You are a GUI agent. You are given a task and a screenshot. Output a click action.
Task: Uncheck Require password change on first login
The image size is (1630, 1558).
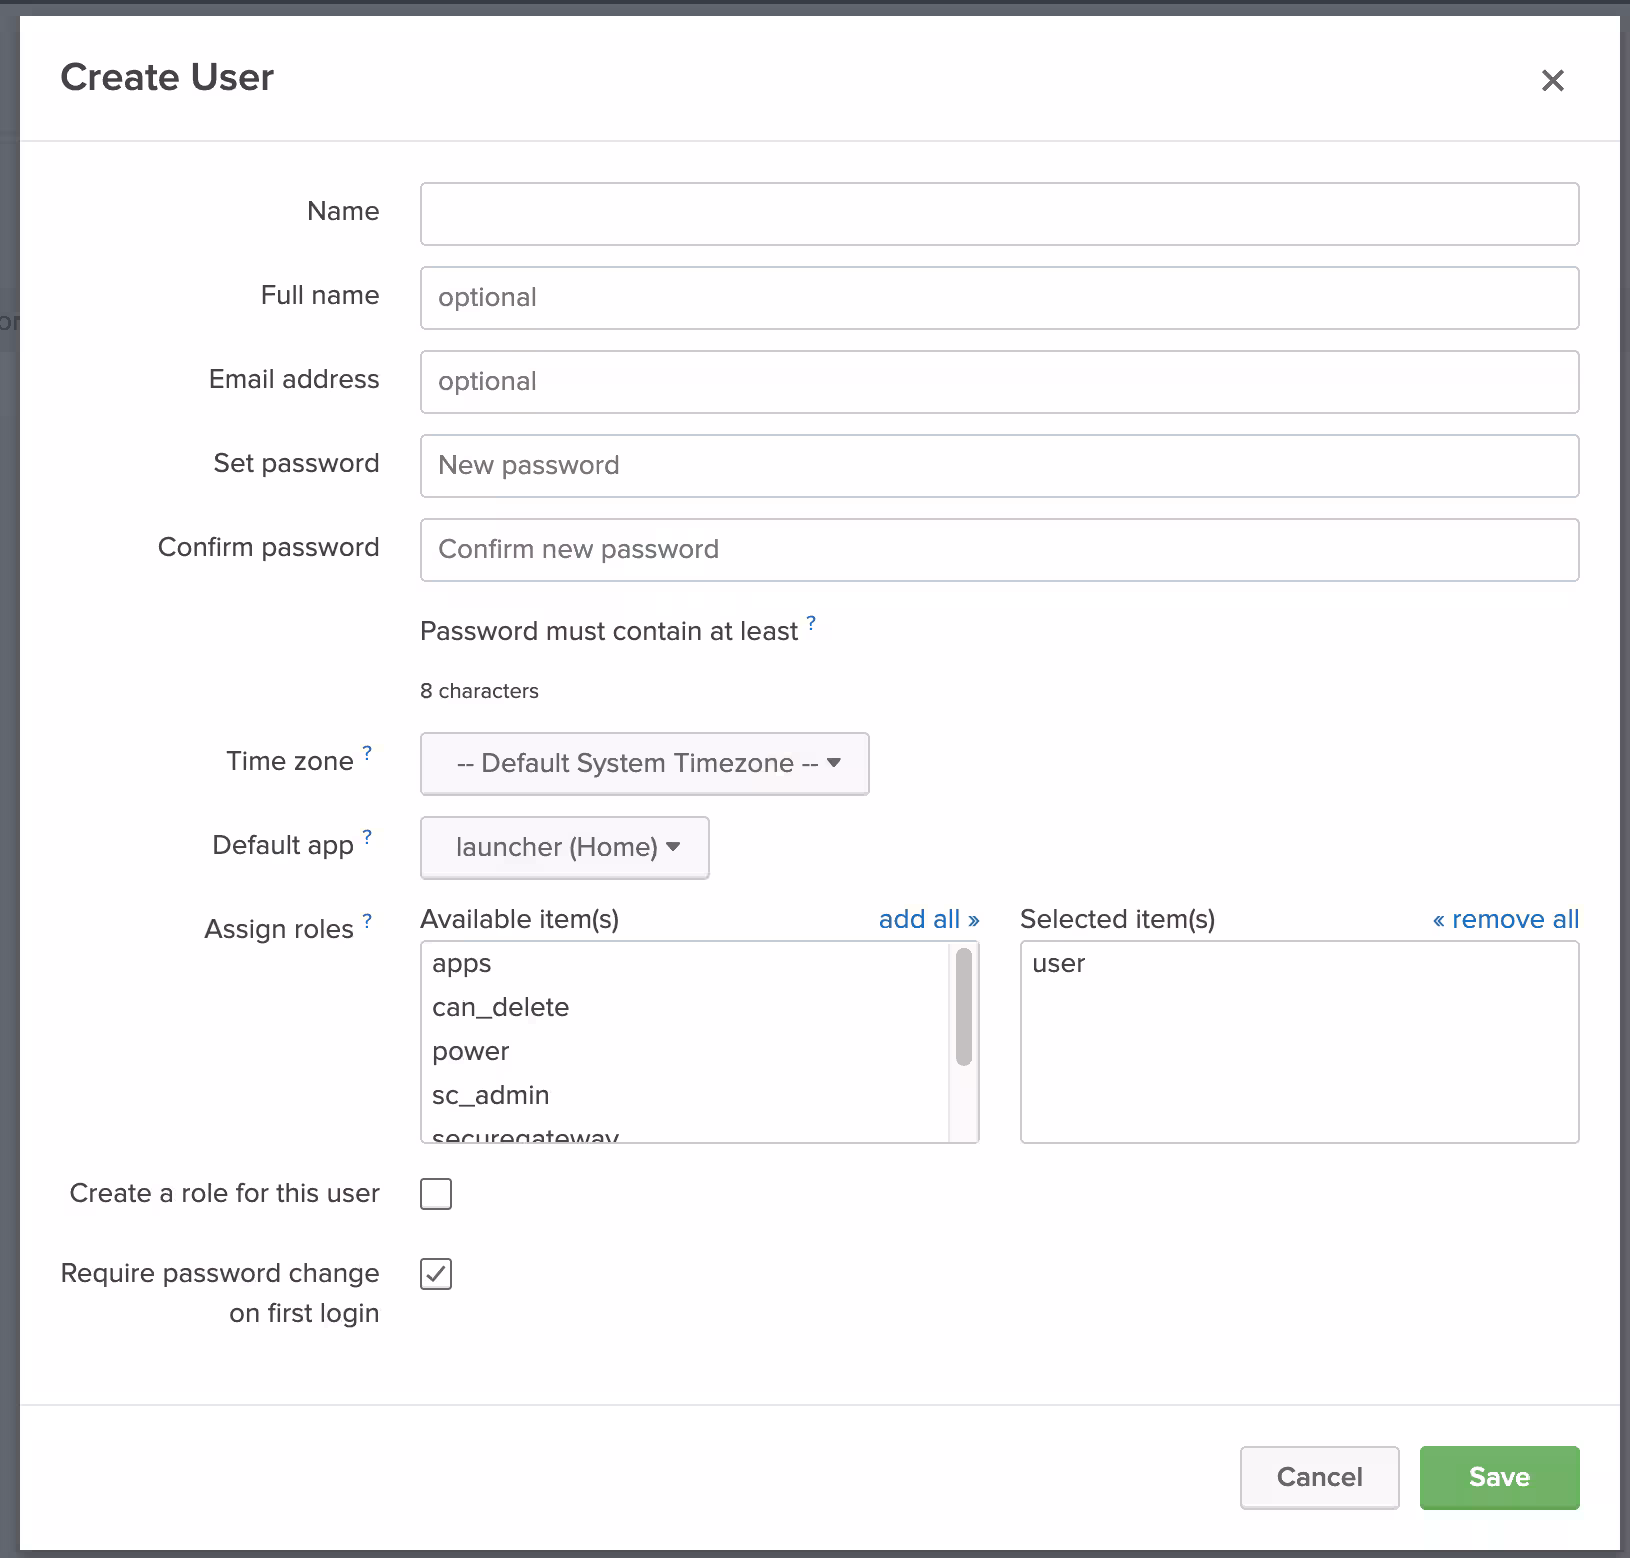click(436, 1274)
